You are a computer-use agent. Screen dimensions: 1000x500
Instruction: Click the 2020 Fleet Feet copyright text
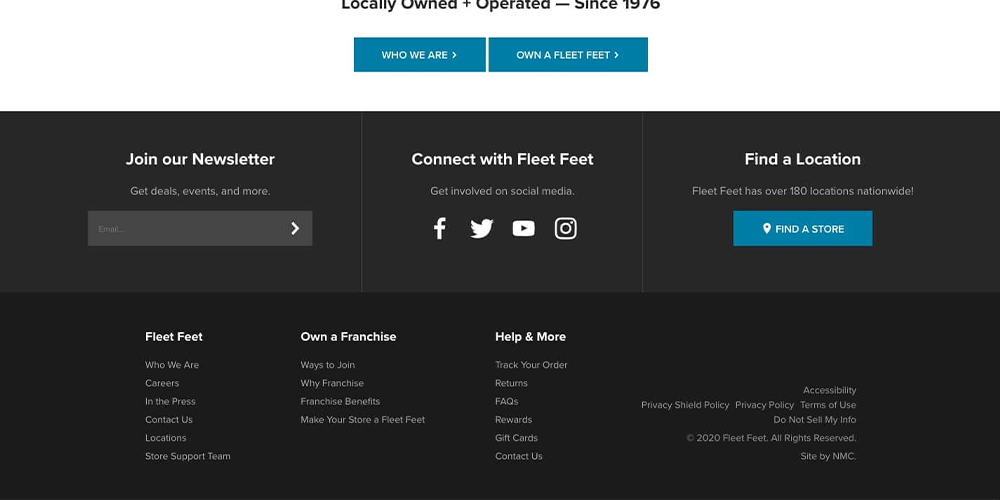tap(772, 438)
